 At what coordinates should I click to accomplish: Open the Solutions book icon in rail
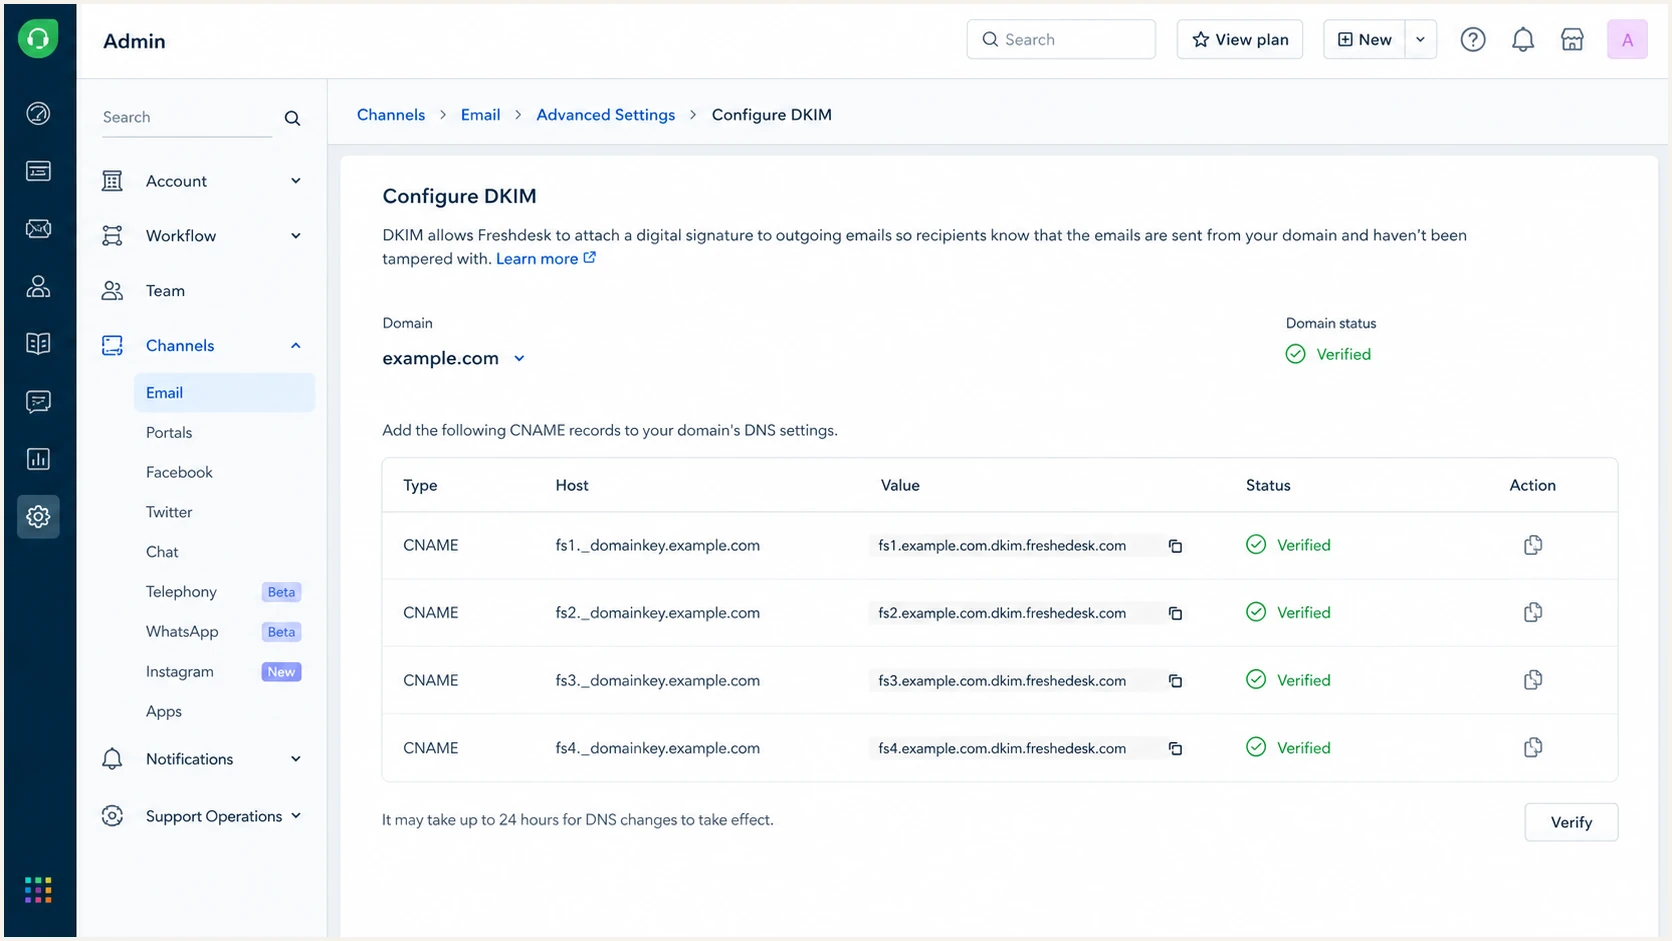(x=38, y=344)
